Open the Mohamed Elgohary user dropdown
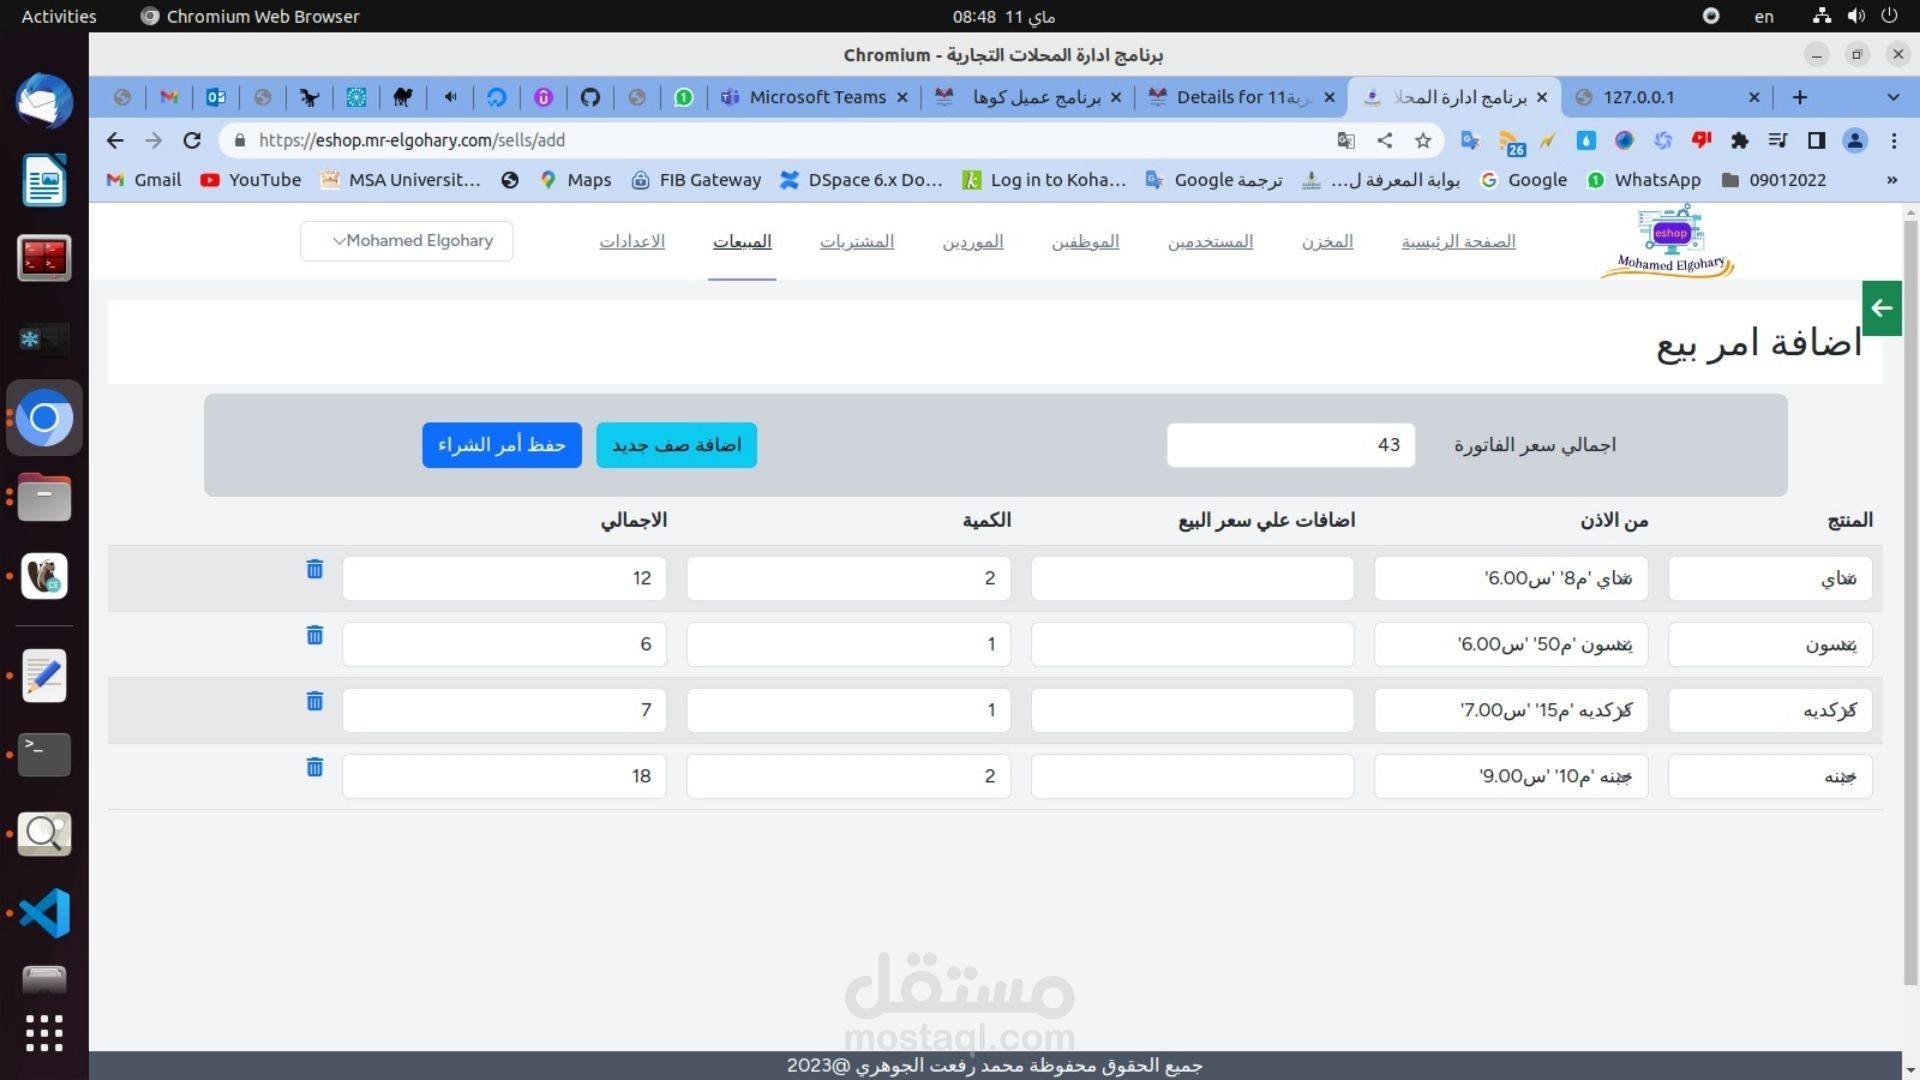 click(407, 241)
